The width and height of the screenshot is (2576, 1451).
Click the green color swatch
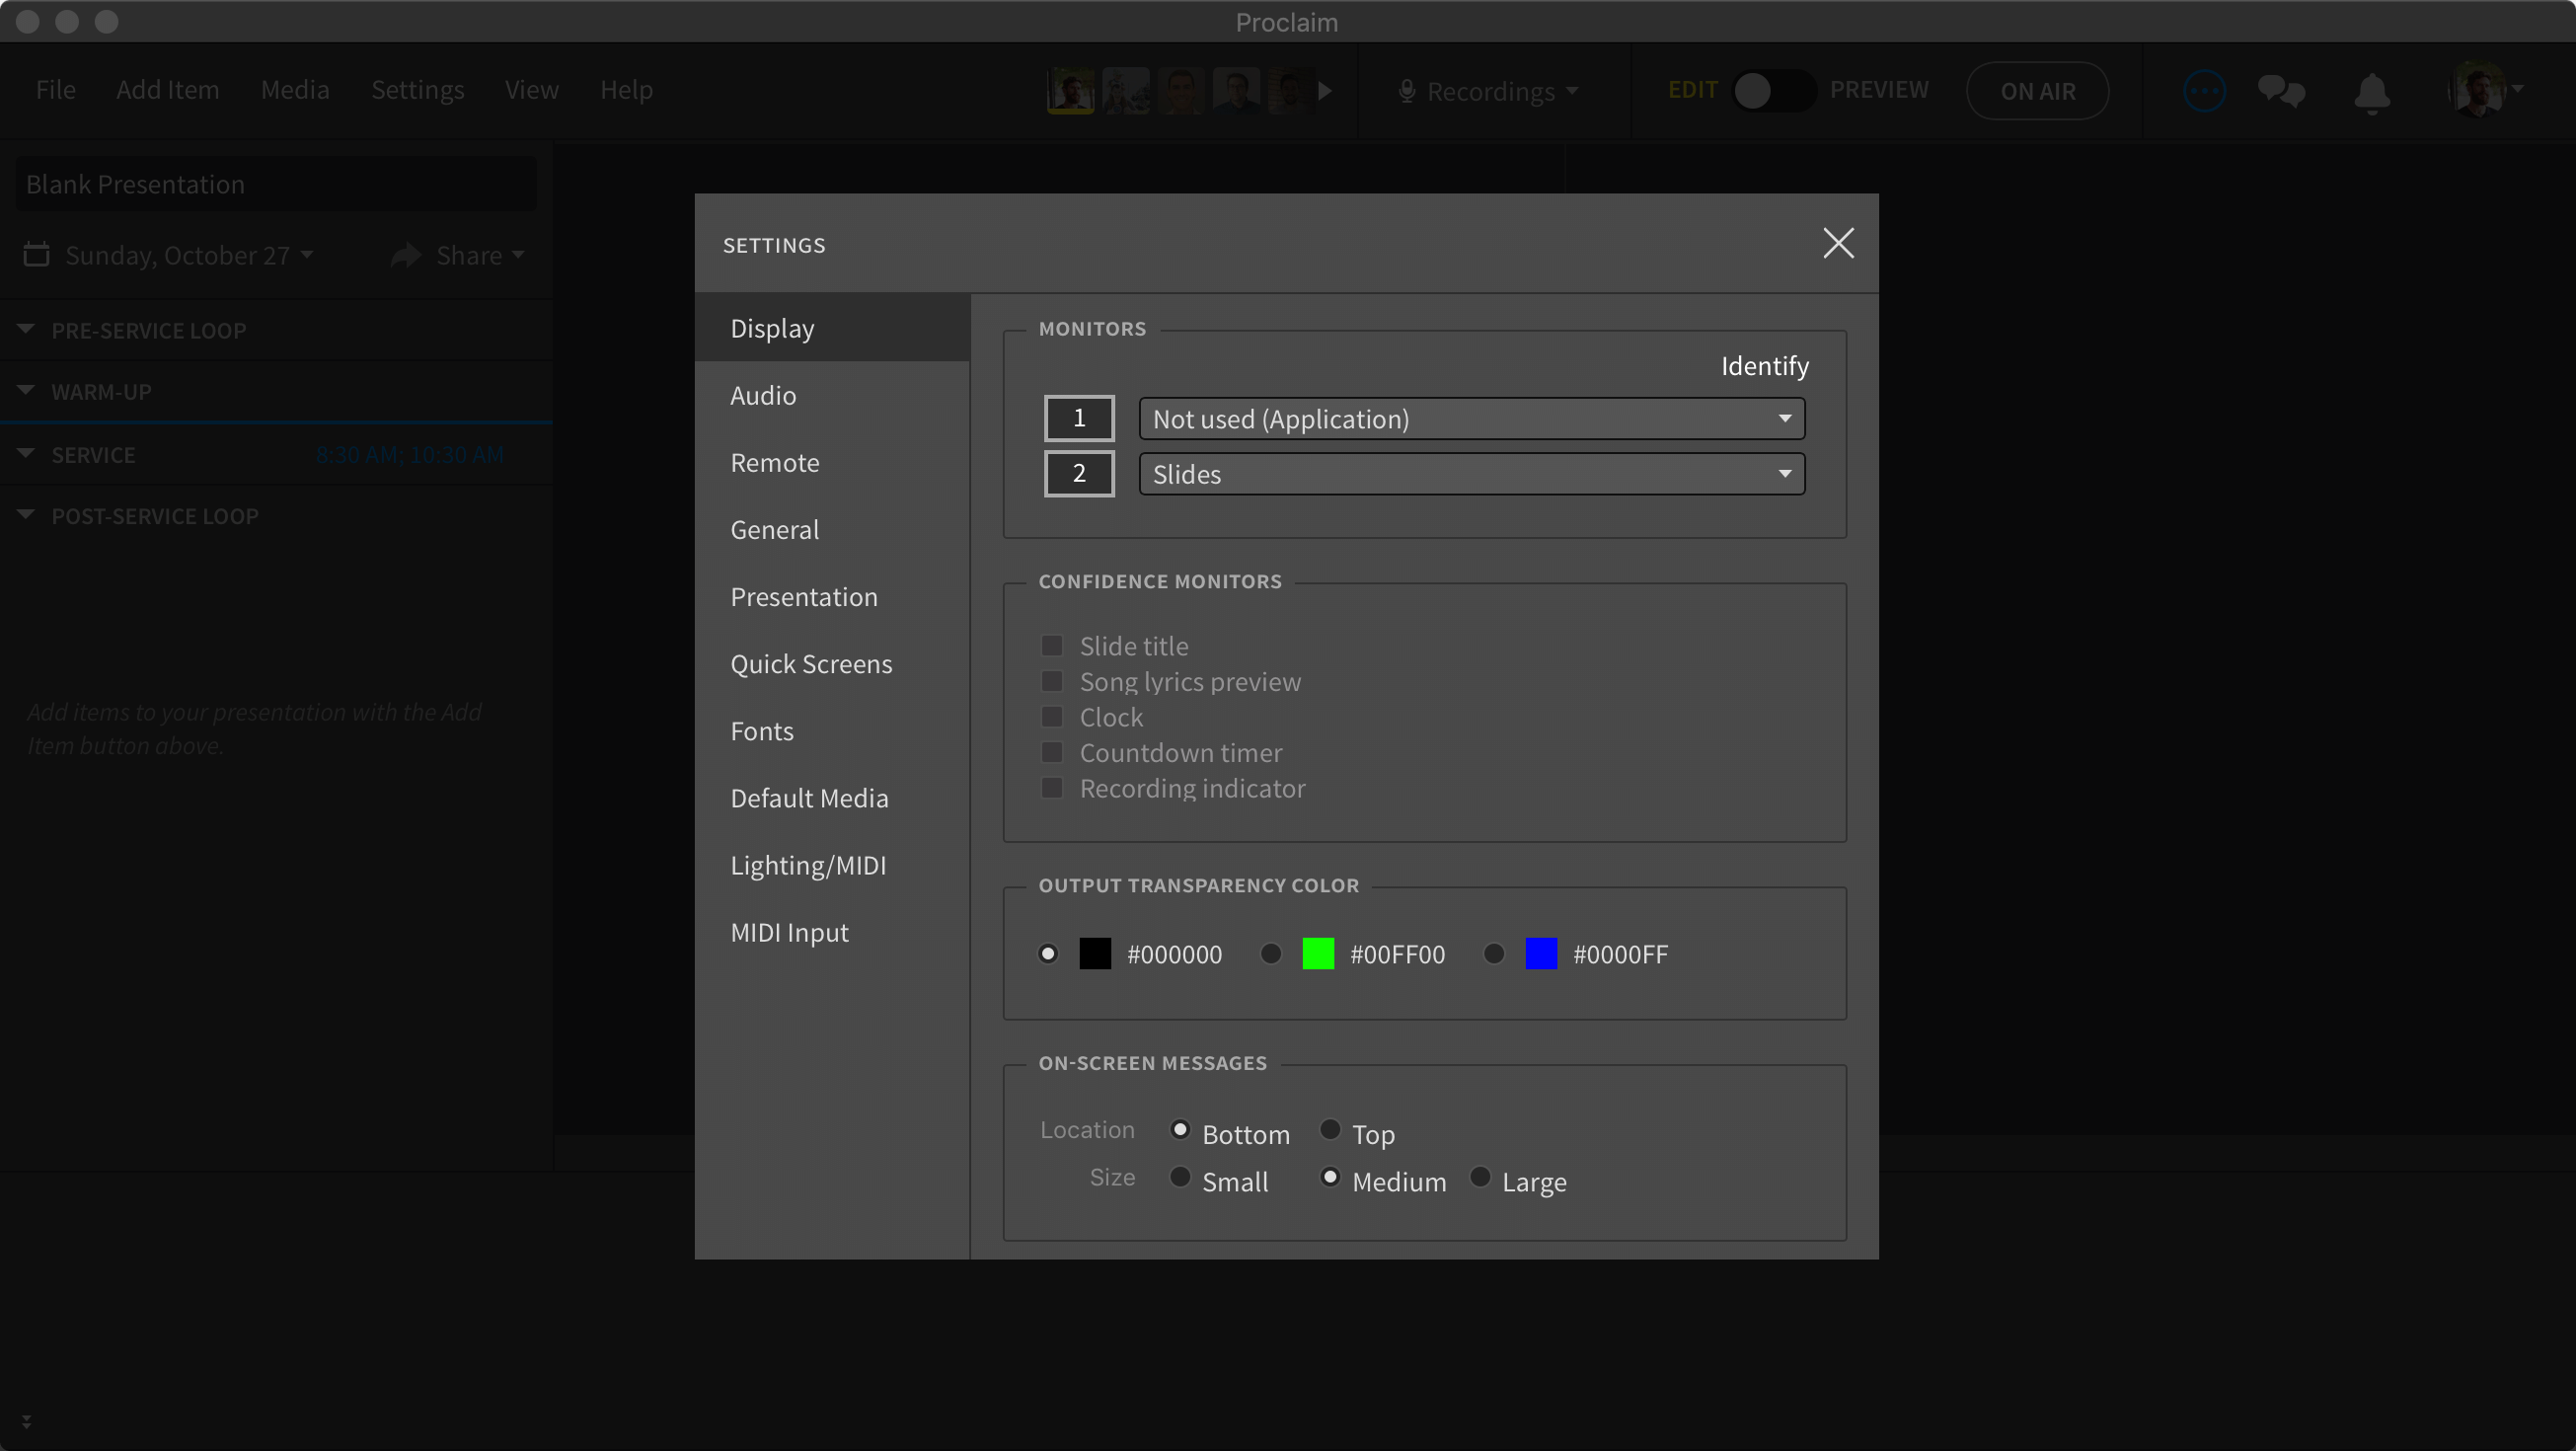1318,953
